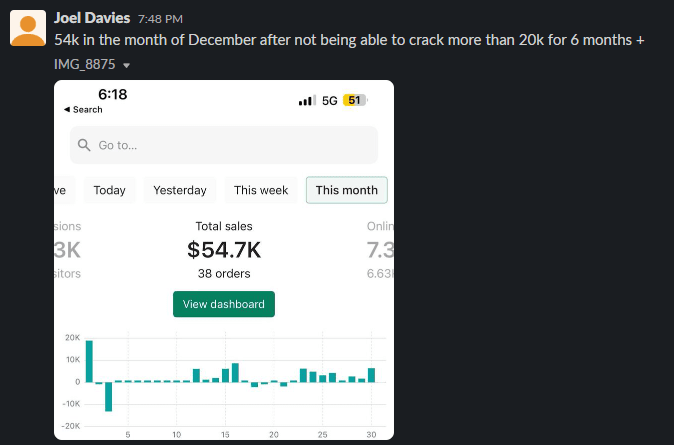The height and width of the screenshot is (445, 674).
Task: Click the negative bar near day three
Action: coord(109,396)
